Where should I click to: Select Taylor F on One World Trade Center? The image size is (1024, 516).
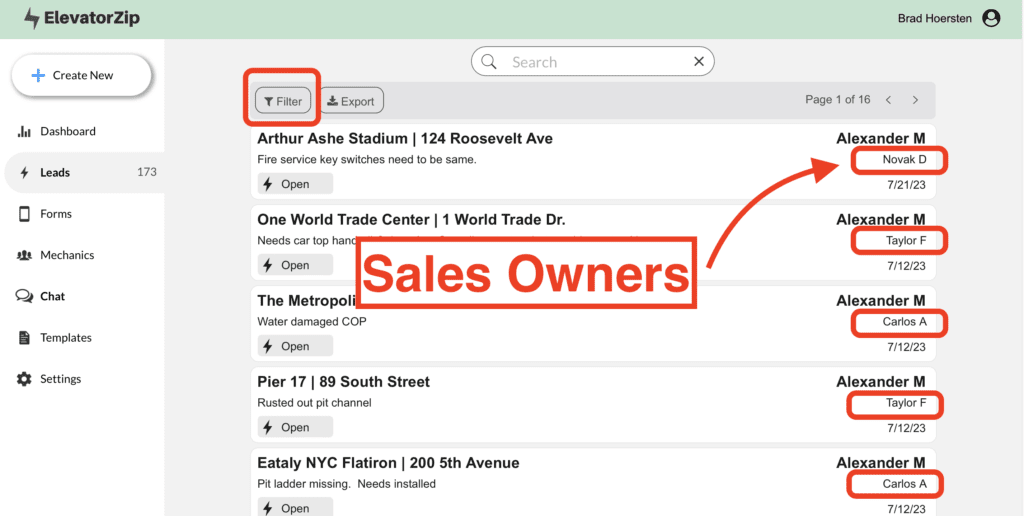click(x=906, y=240)
